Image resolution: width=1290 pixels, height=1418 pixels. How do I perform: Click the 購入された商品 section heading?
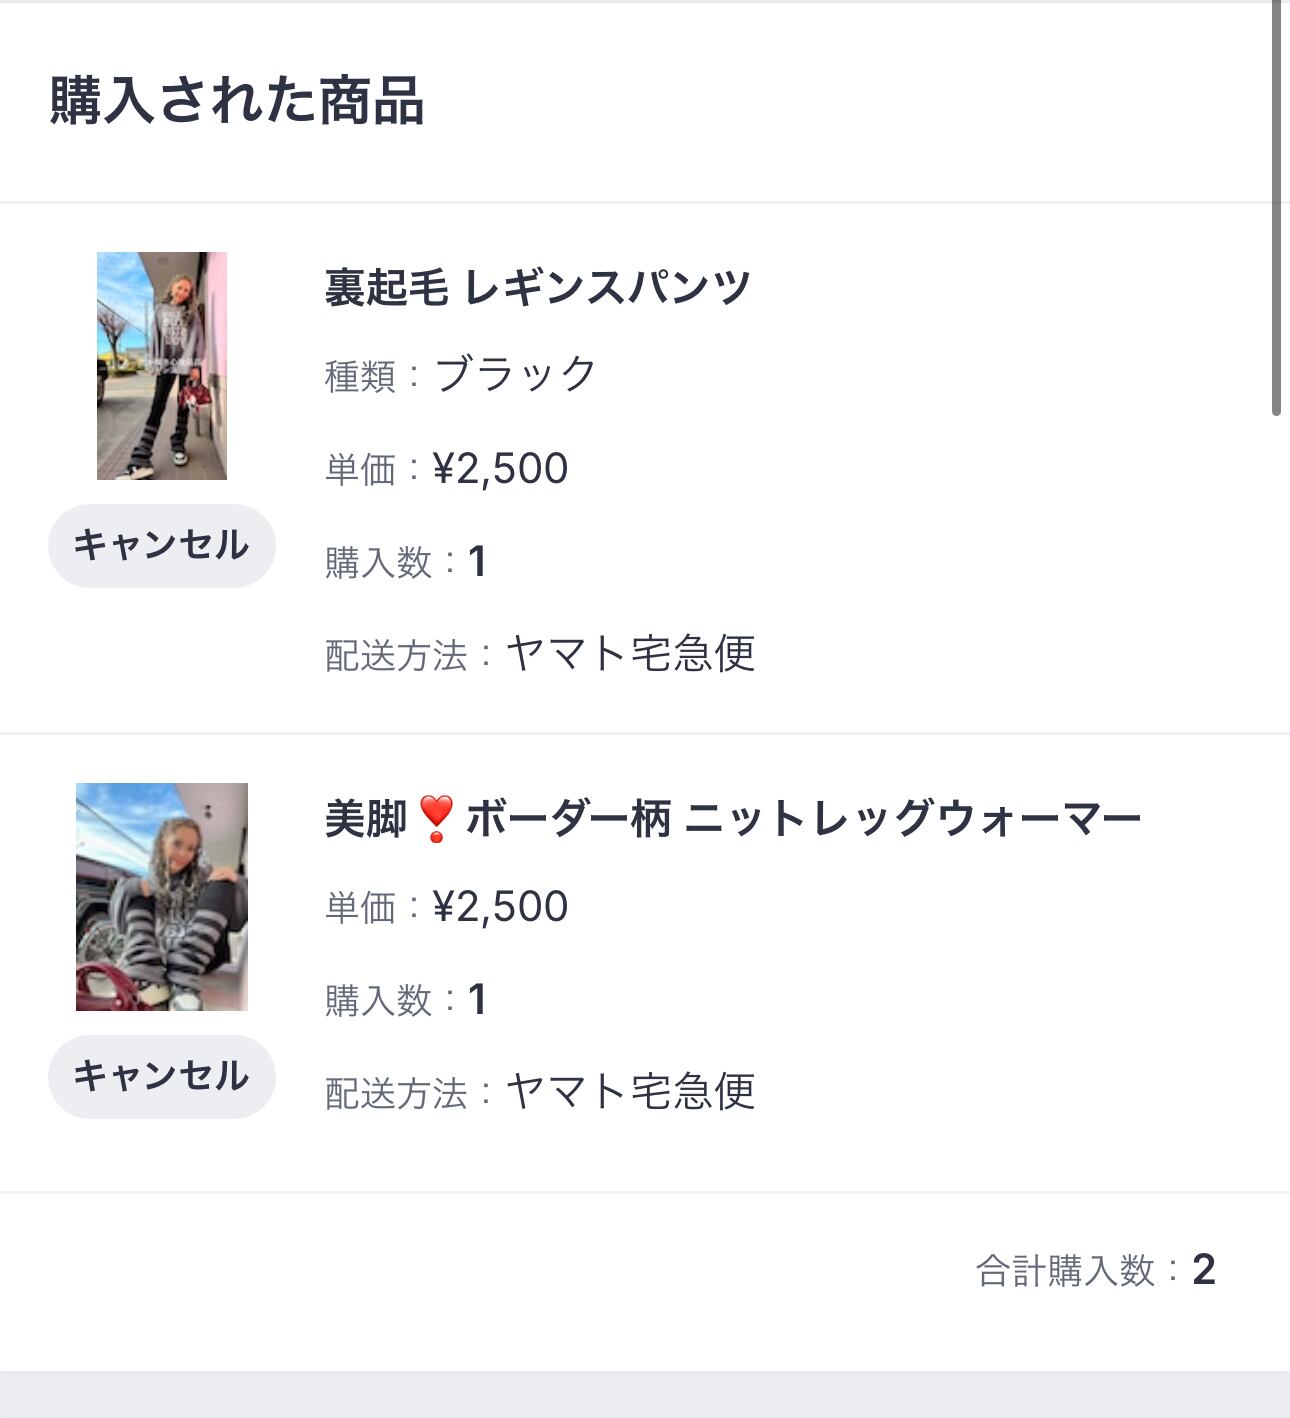pyautogui.click(x=237, y=101)
